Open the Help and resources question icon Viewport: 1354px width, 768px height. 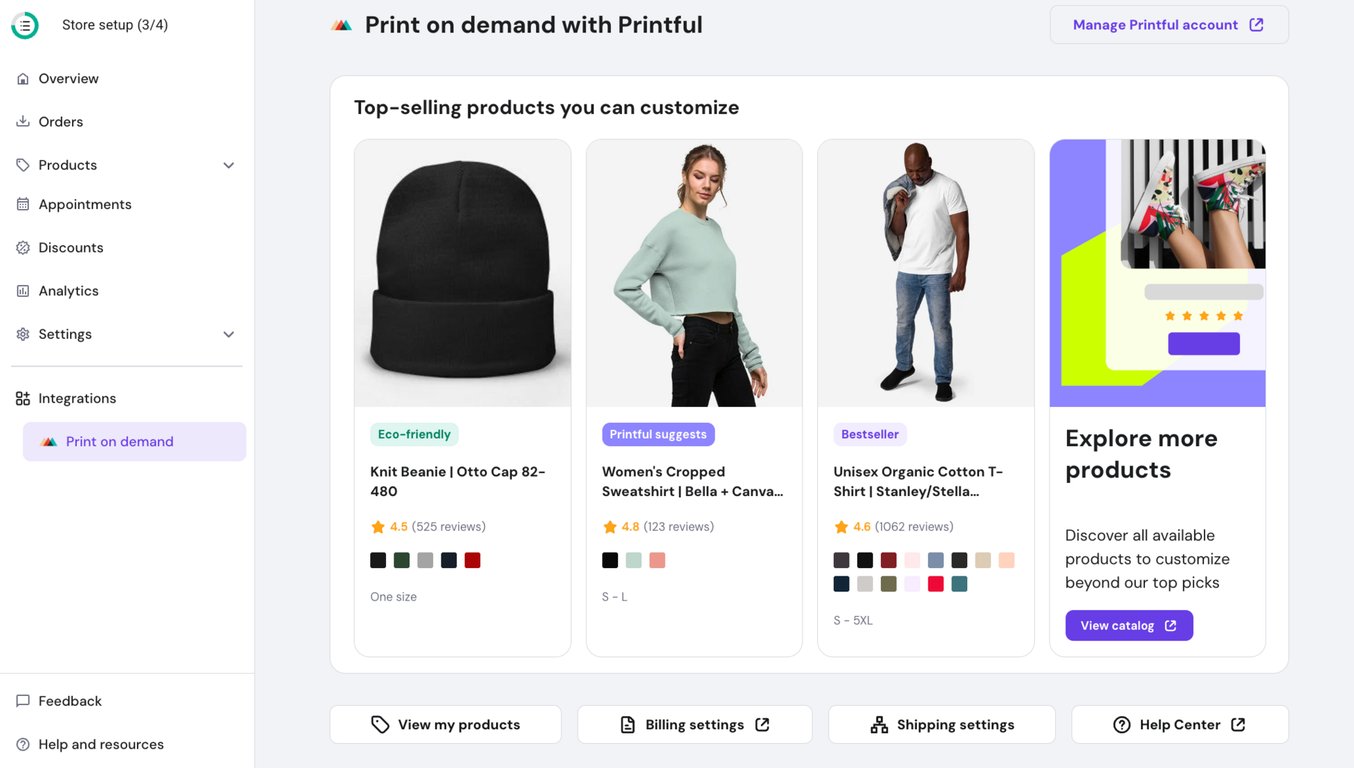[x=22, y=744]
